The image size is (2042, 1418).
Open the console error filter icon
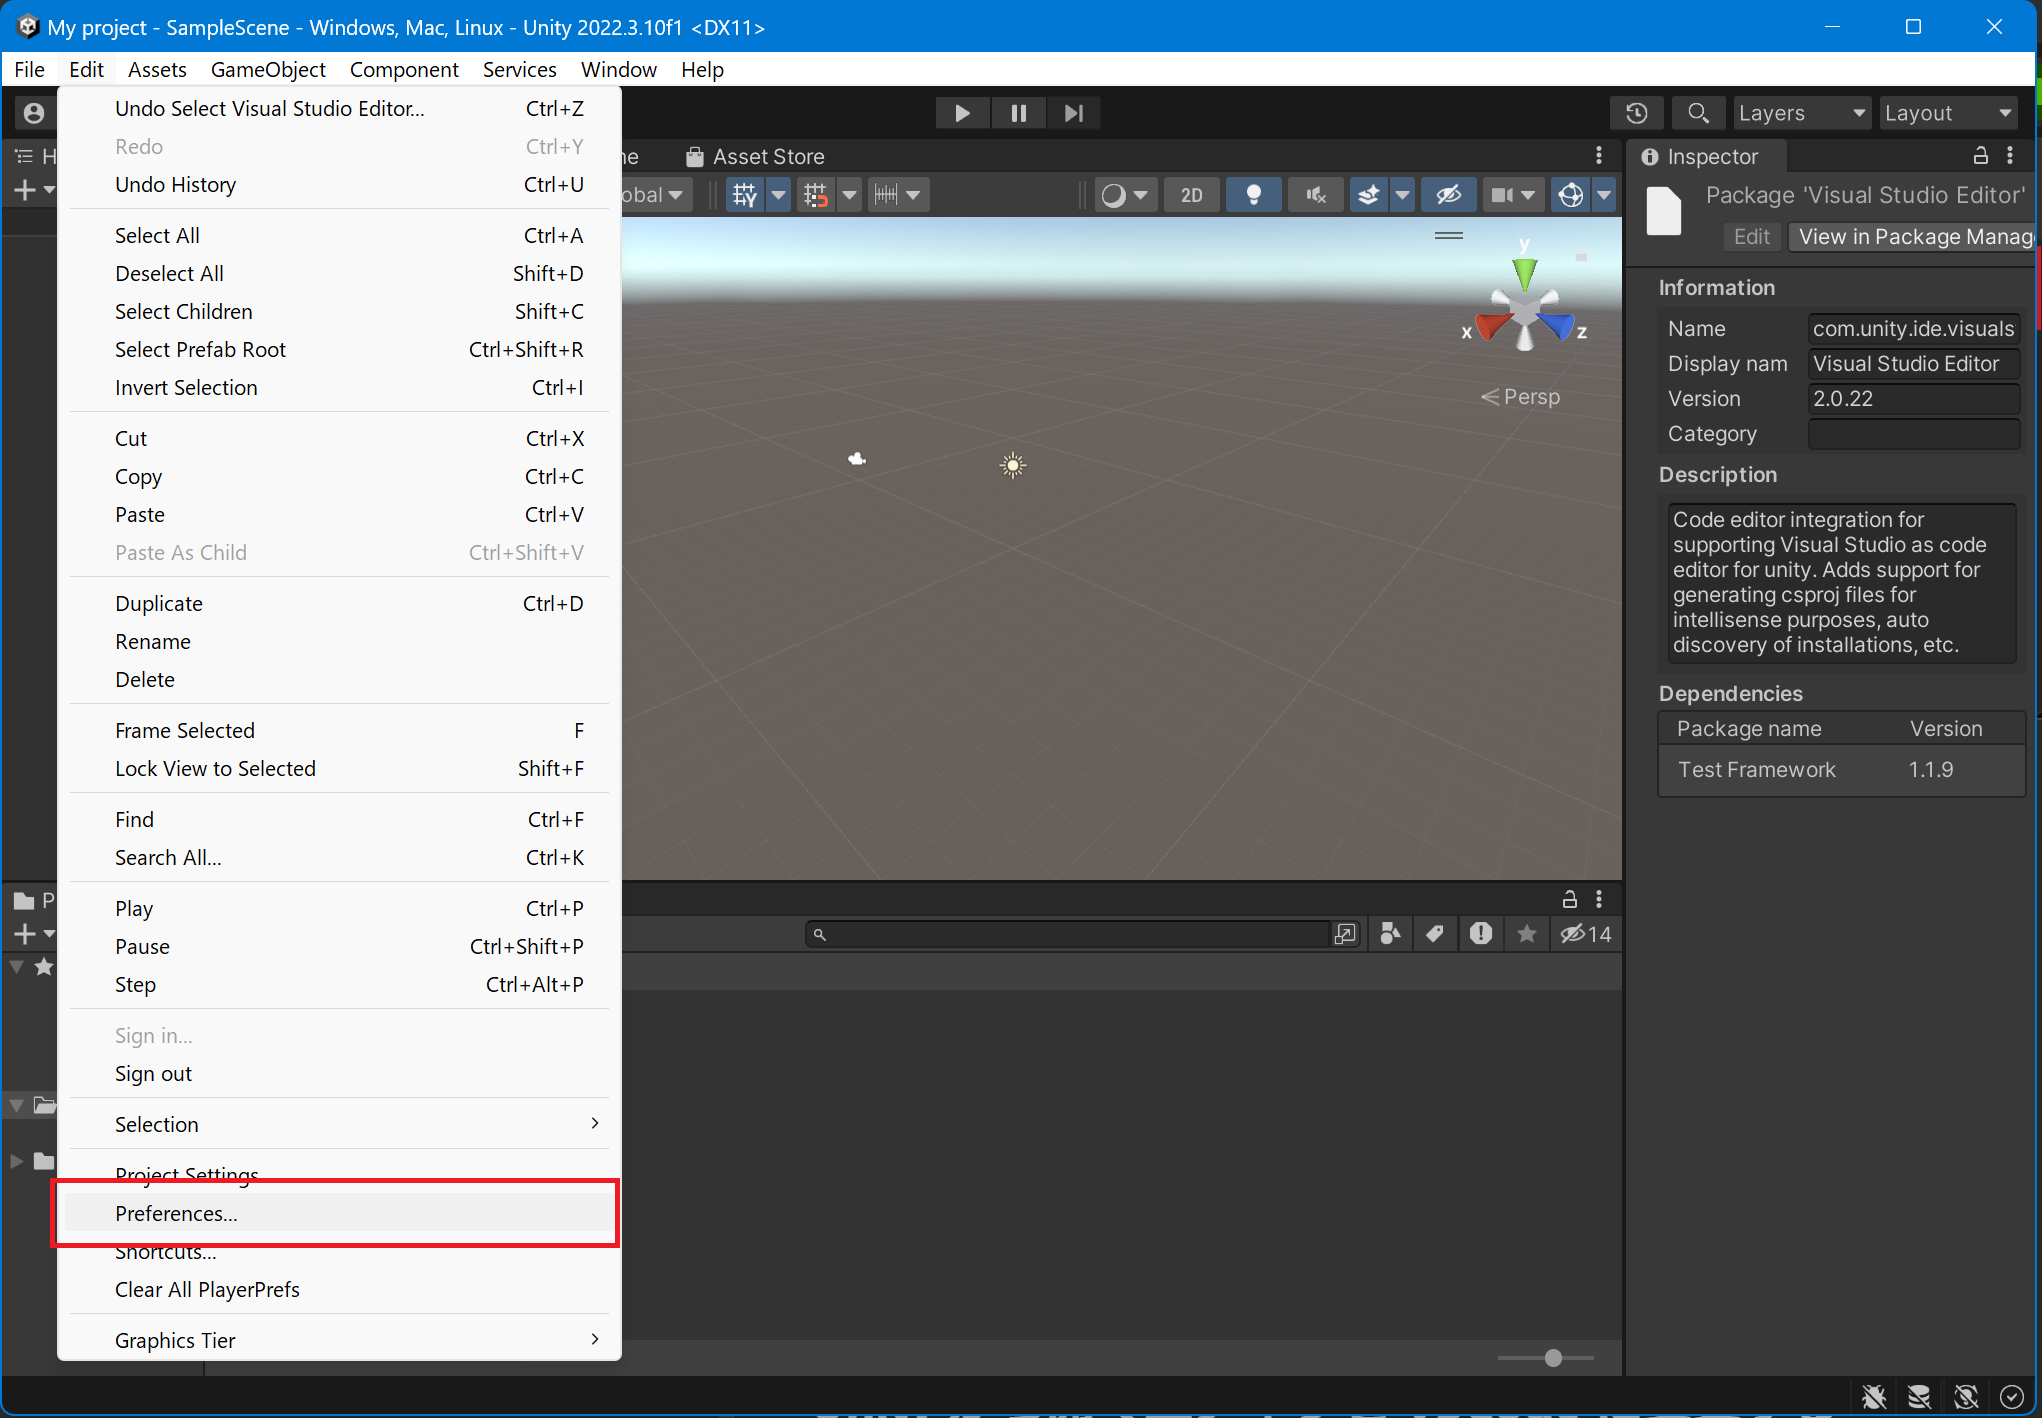1481,934
